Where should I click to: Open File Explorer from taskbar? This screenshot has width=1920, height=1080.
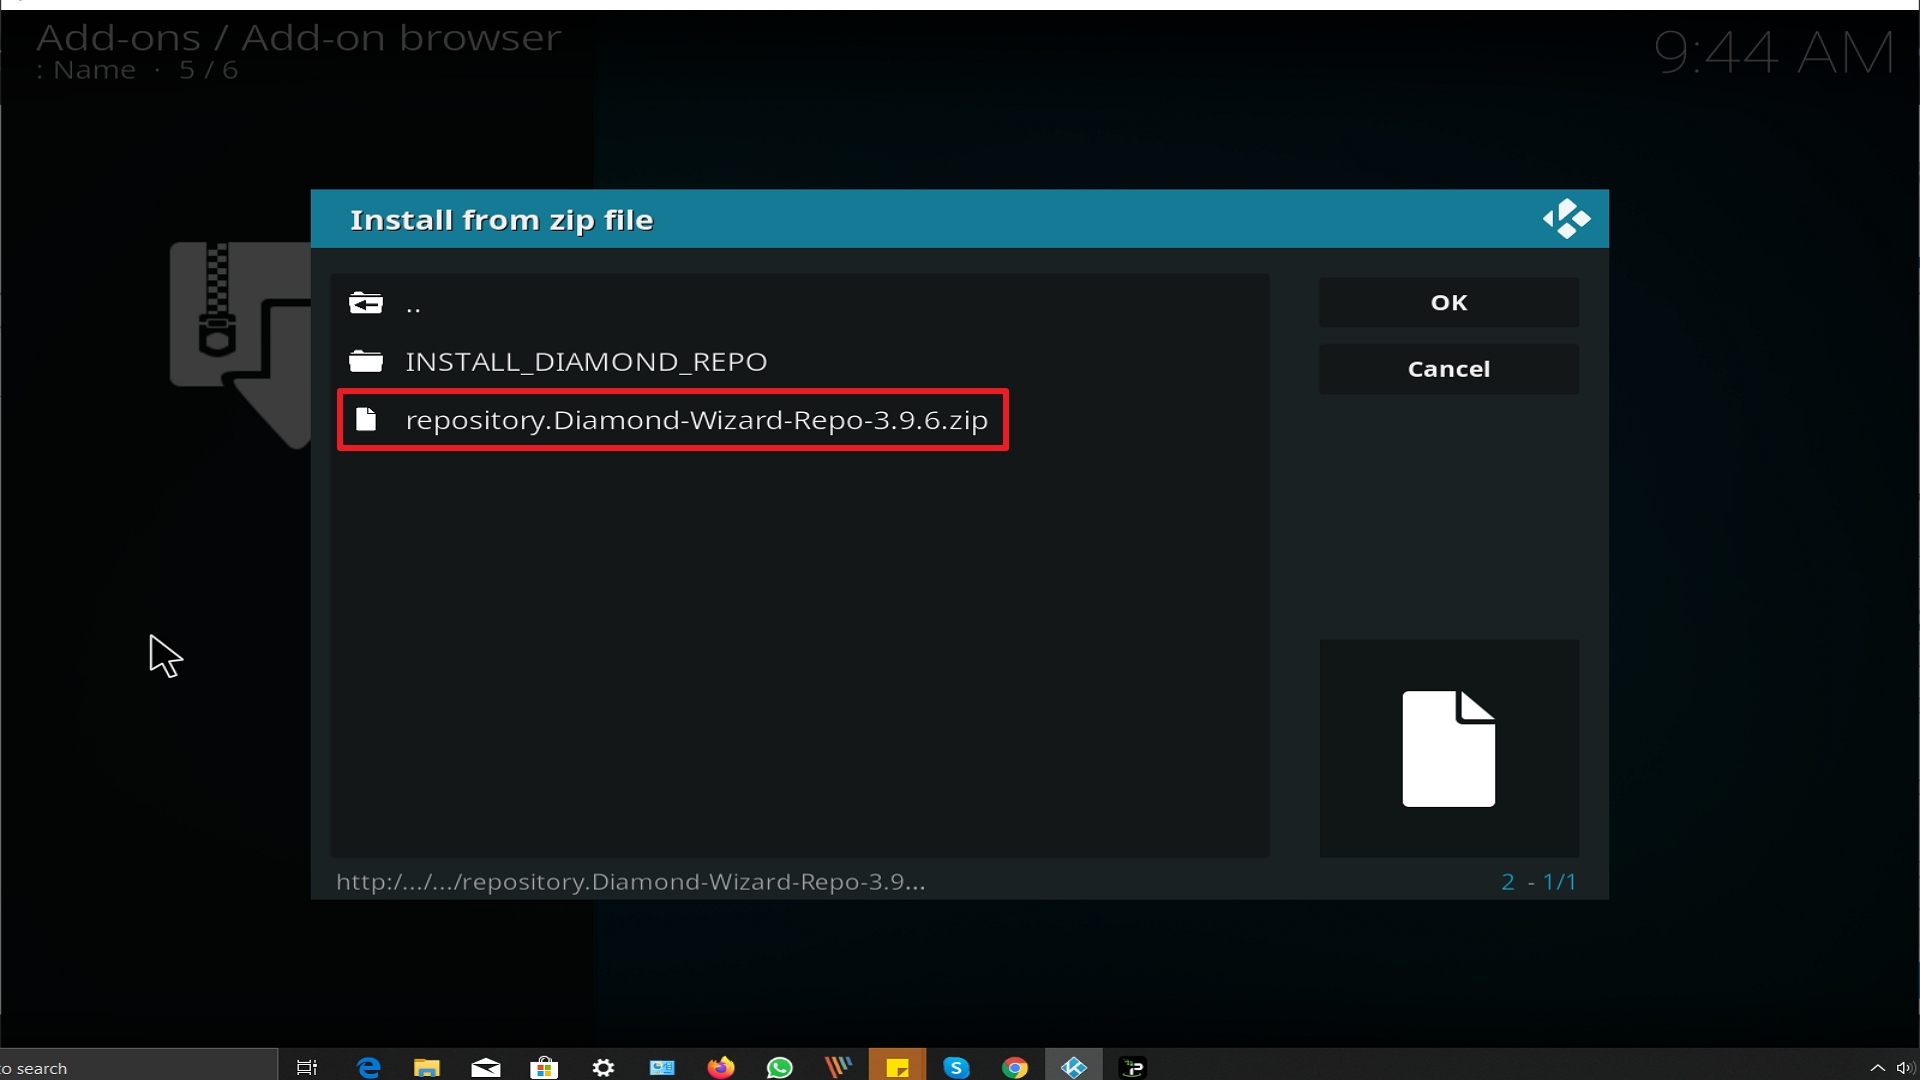coord(427,1067)
